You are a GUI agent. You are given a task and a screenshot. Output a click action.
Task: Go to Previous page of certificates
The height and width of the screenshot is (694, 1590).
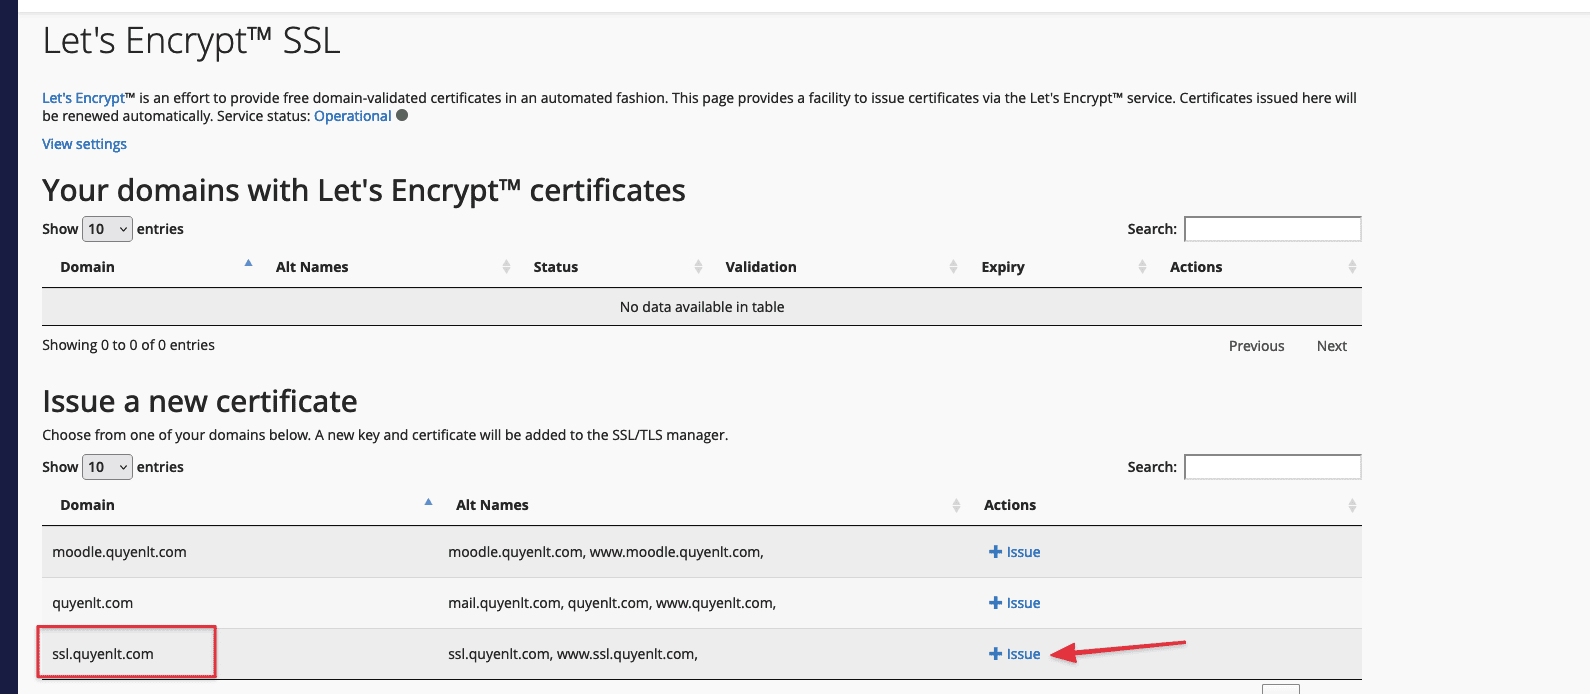pyautogui.click(x=1256, y=346)
